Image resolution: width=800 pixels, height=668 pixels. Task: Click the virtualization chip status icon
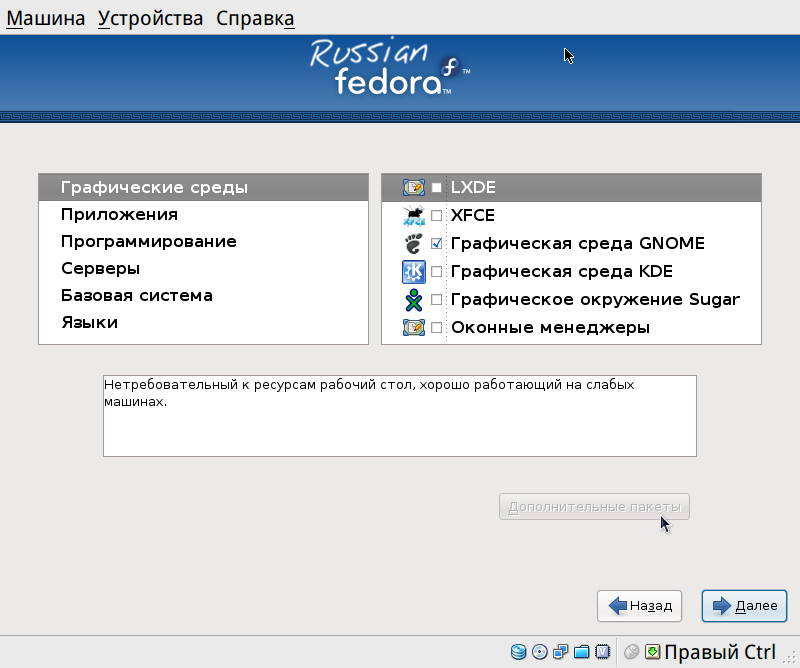click(x=603, y=652)
